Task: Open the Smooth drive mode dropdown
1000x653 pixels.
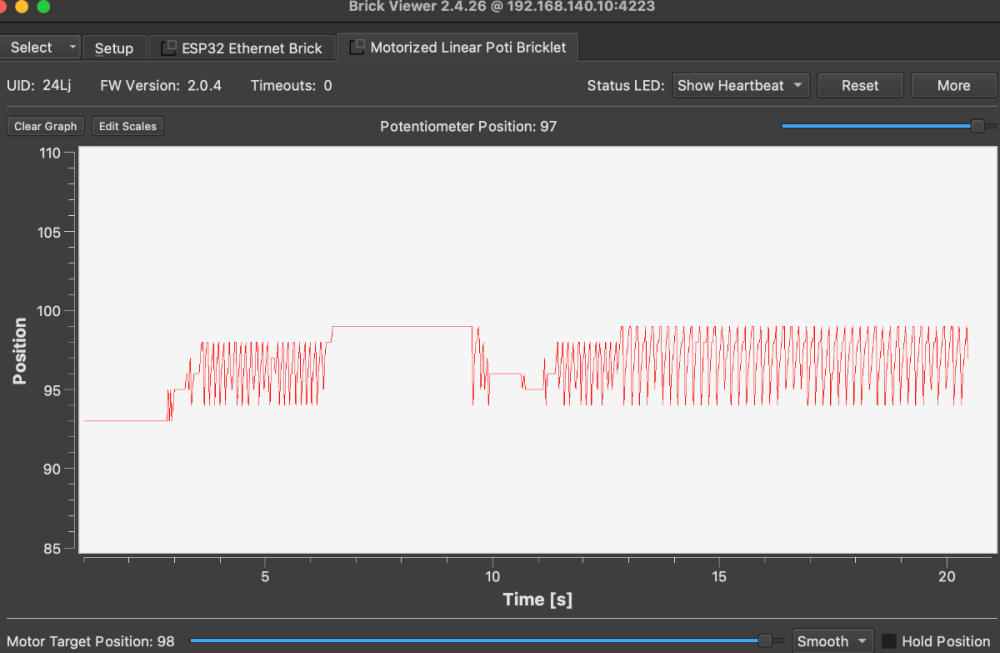Action: pyautogui.click(x=832, y=641)
